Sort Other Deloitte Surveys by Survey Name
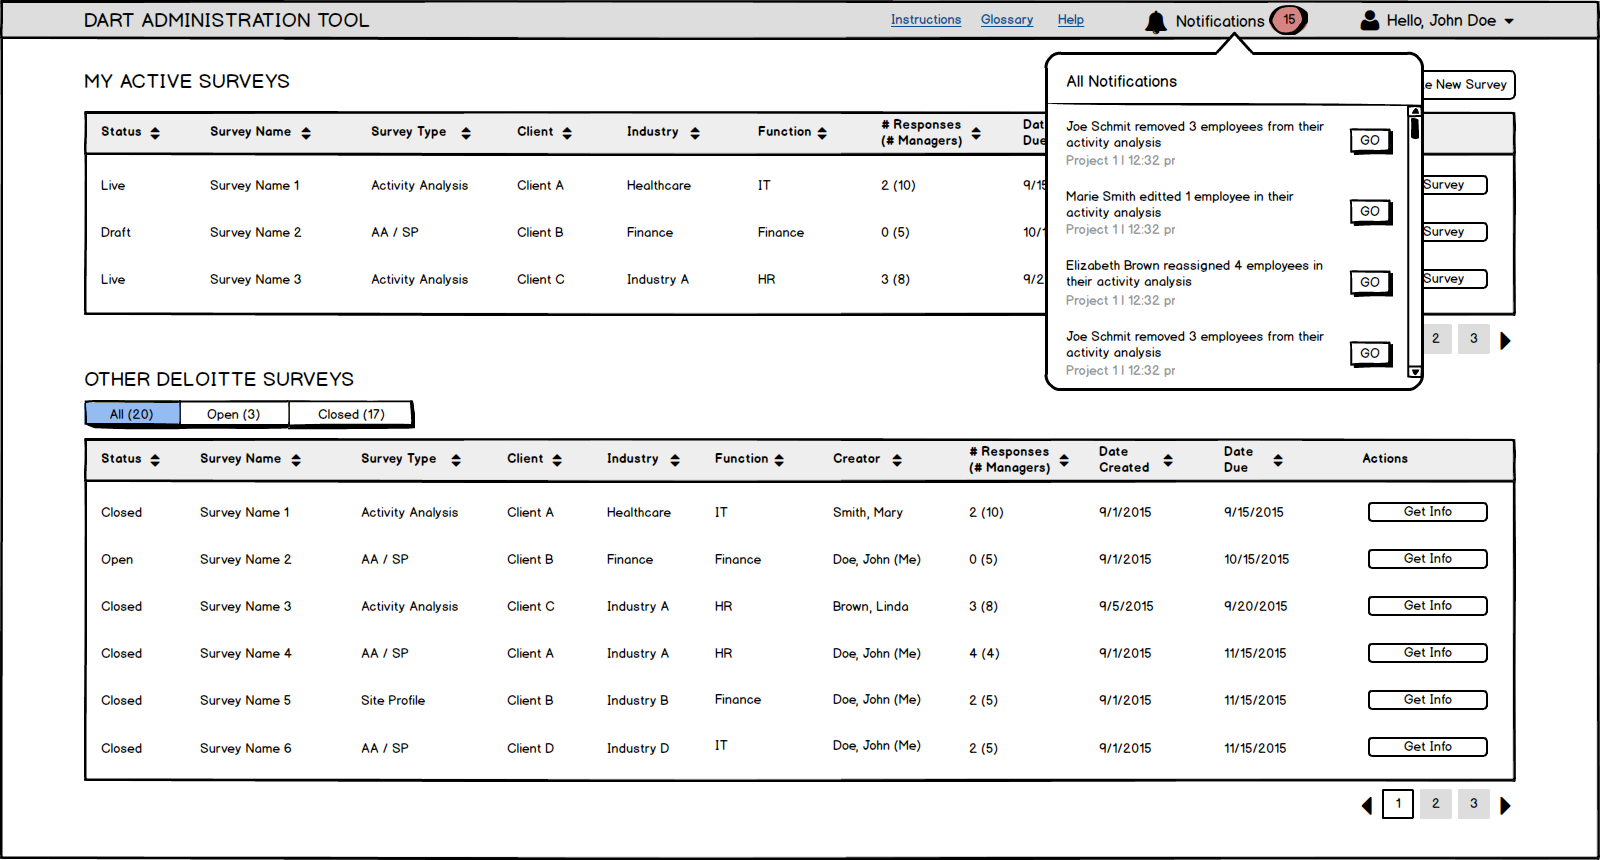The image size is (1600, 860). 296,460
